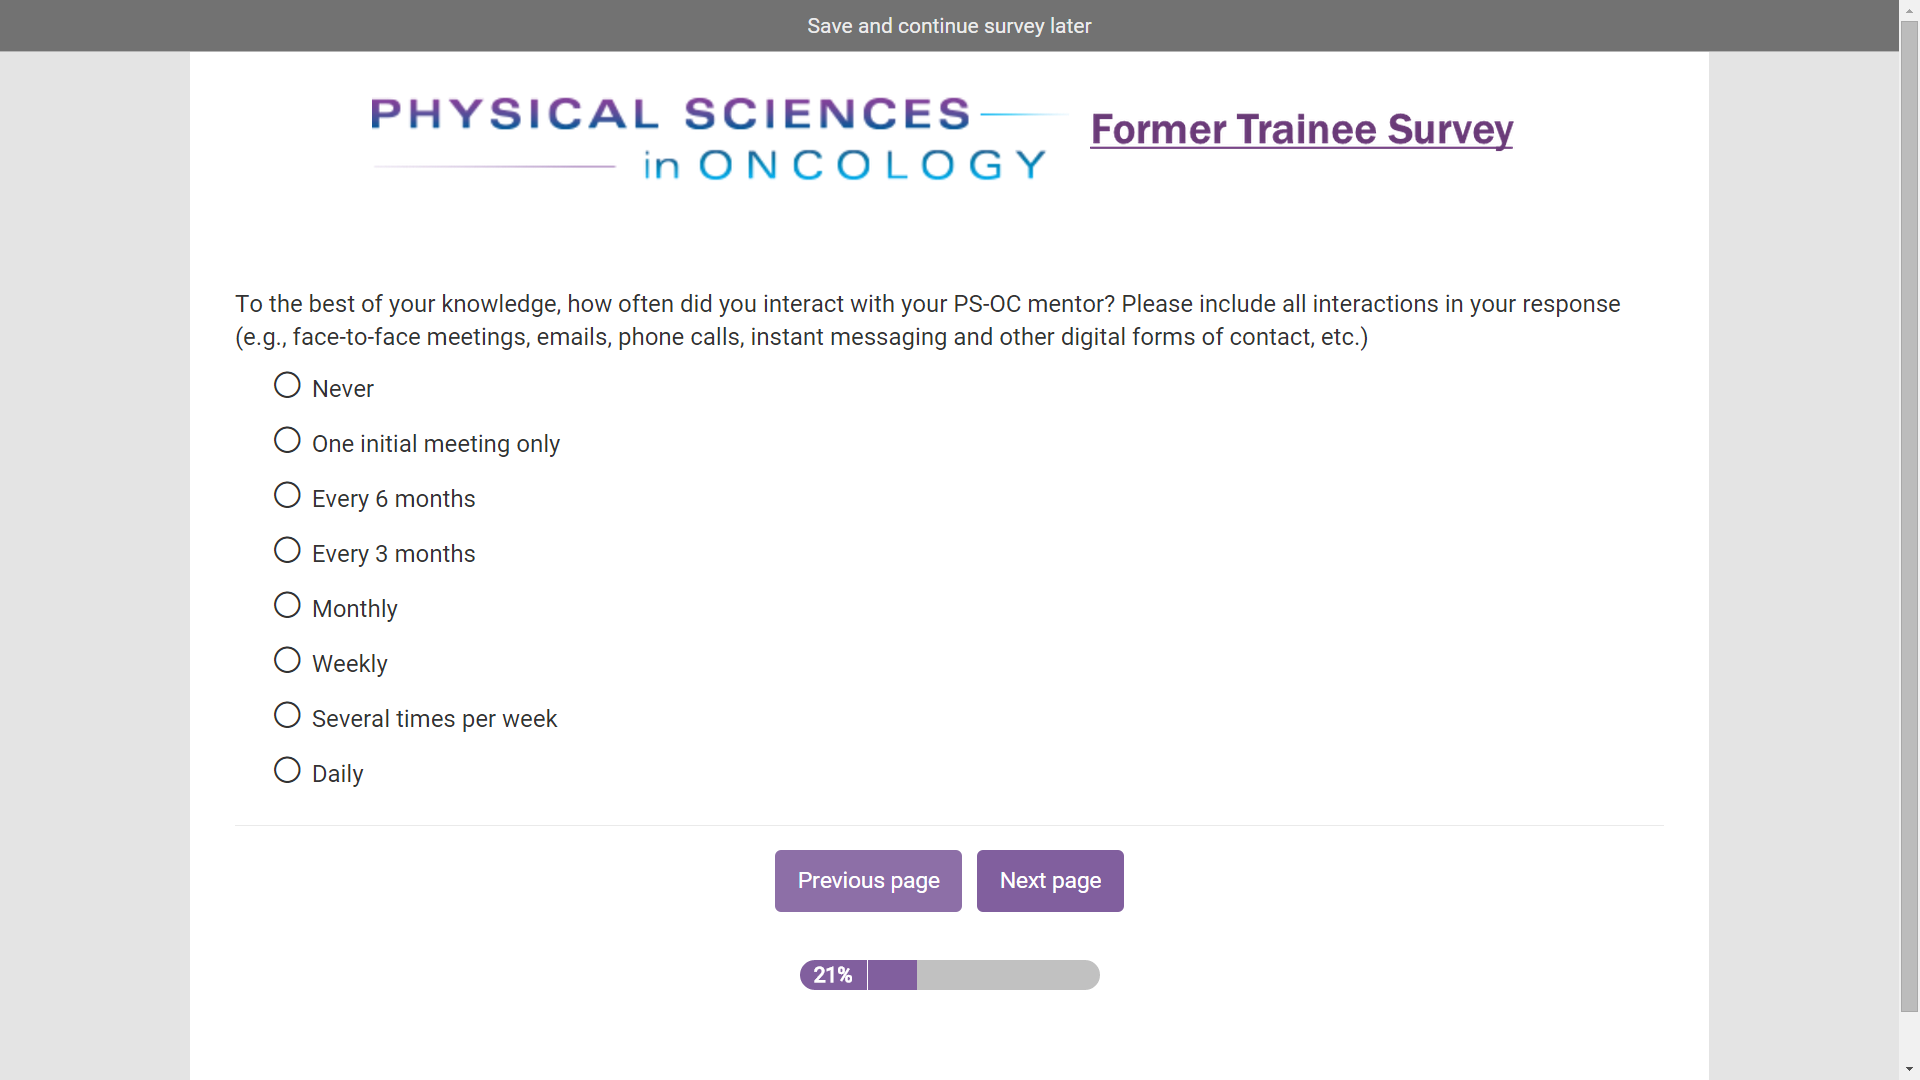Screen dimensions: 1920x1080
Task: Choose the Daily radio button
Action: pos(287,771)
